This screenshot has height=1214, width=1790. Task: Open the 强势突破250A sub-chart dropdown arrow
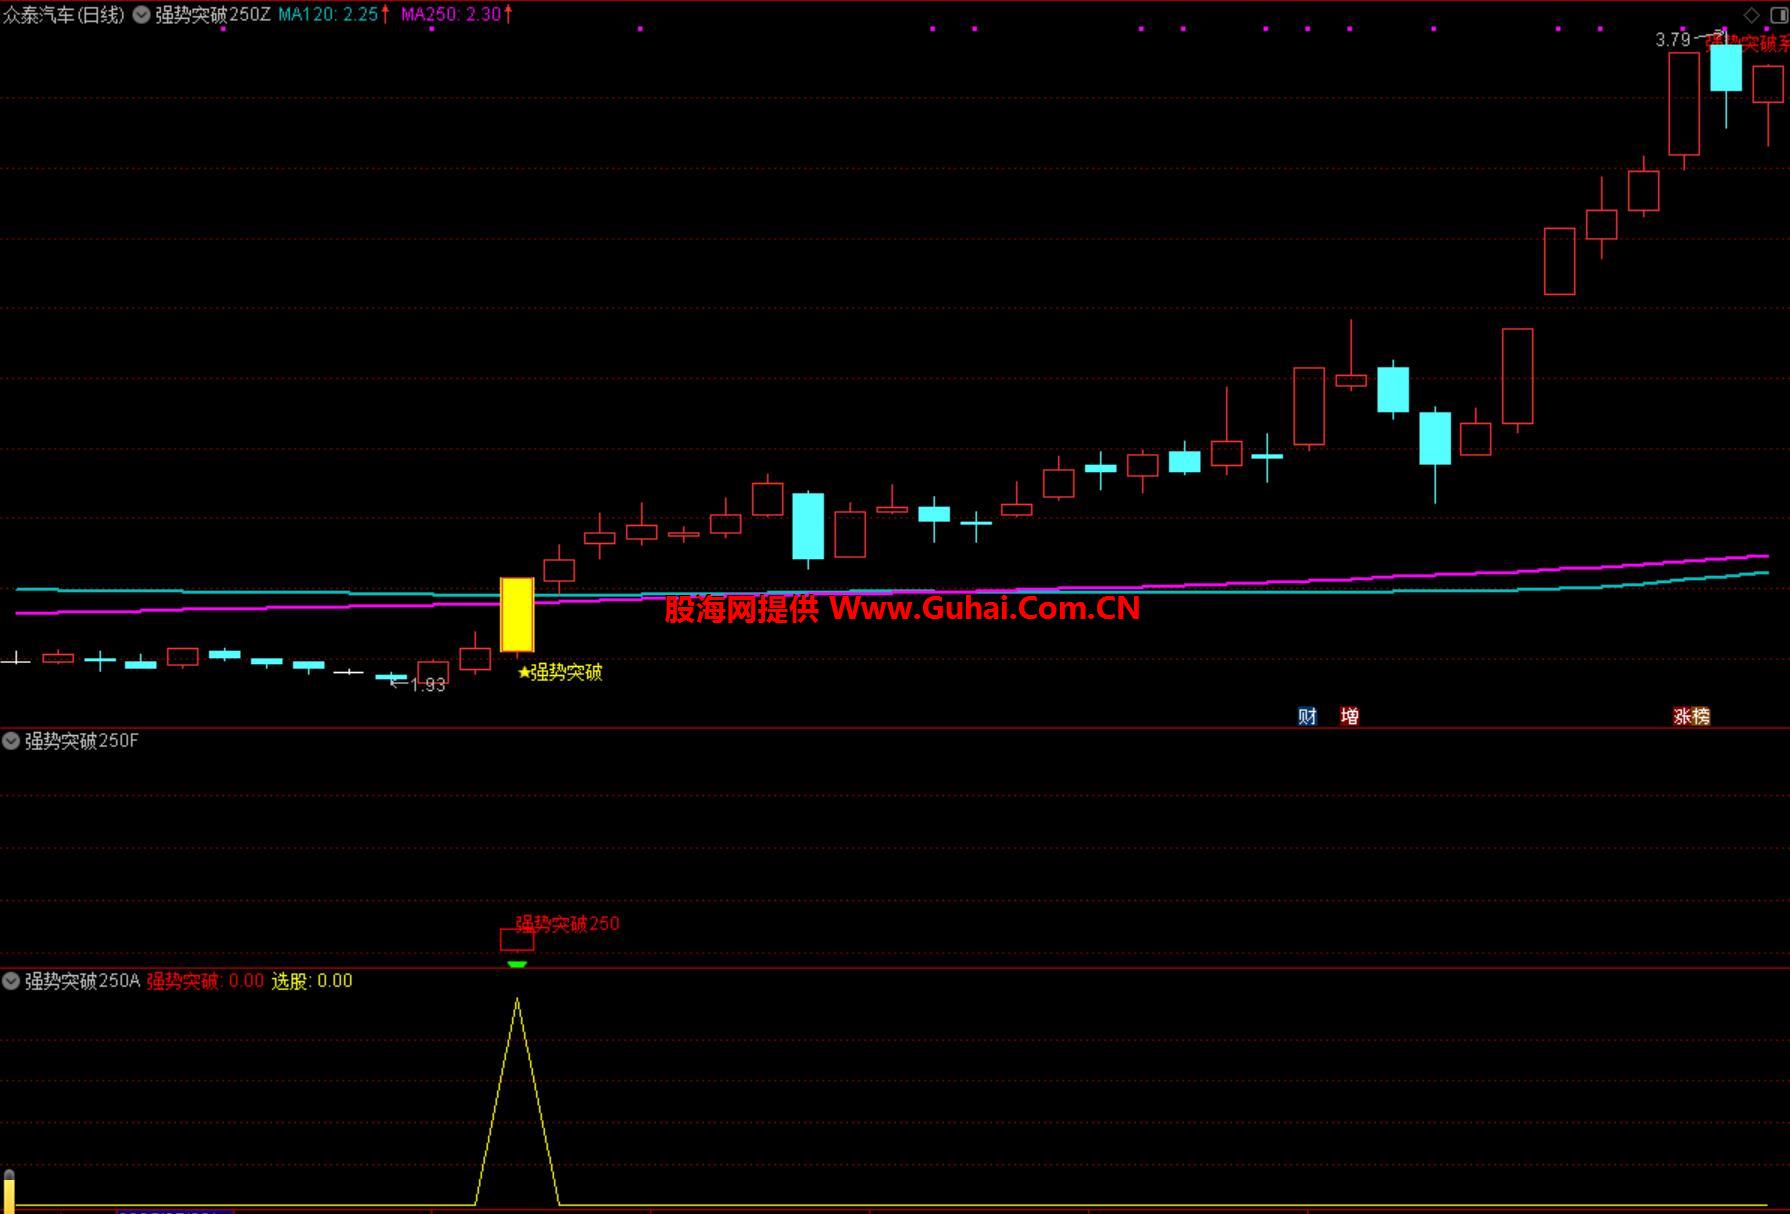11,981
